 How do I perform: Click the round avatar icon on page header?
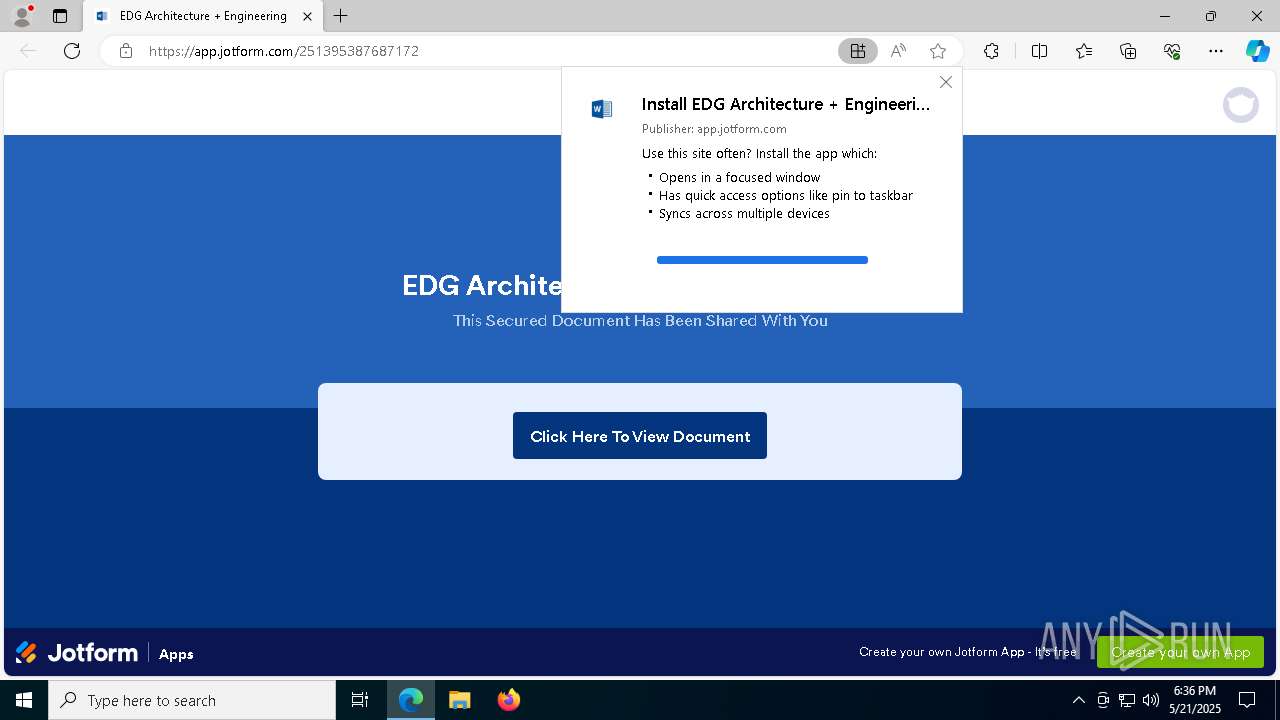[x=1241, y=105]
